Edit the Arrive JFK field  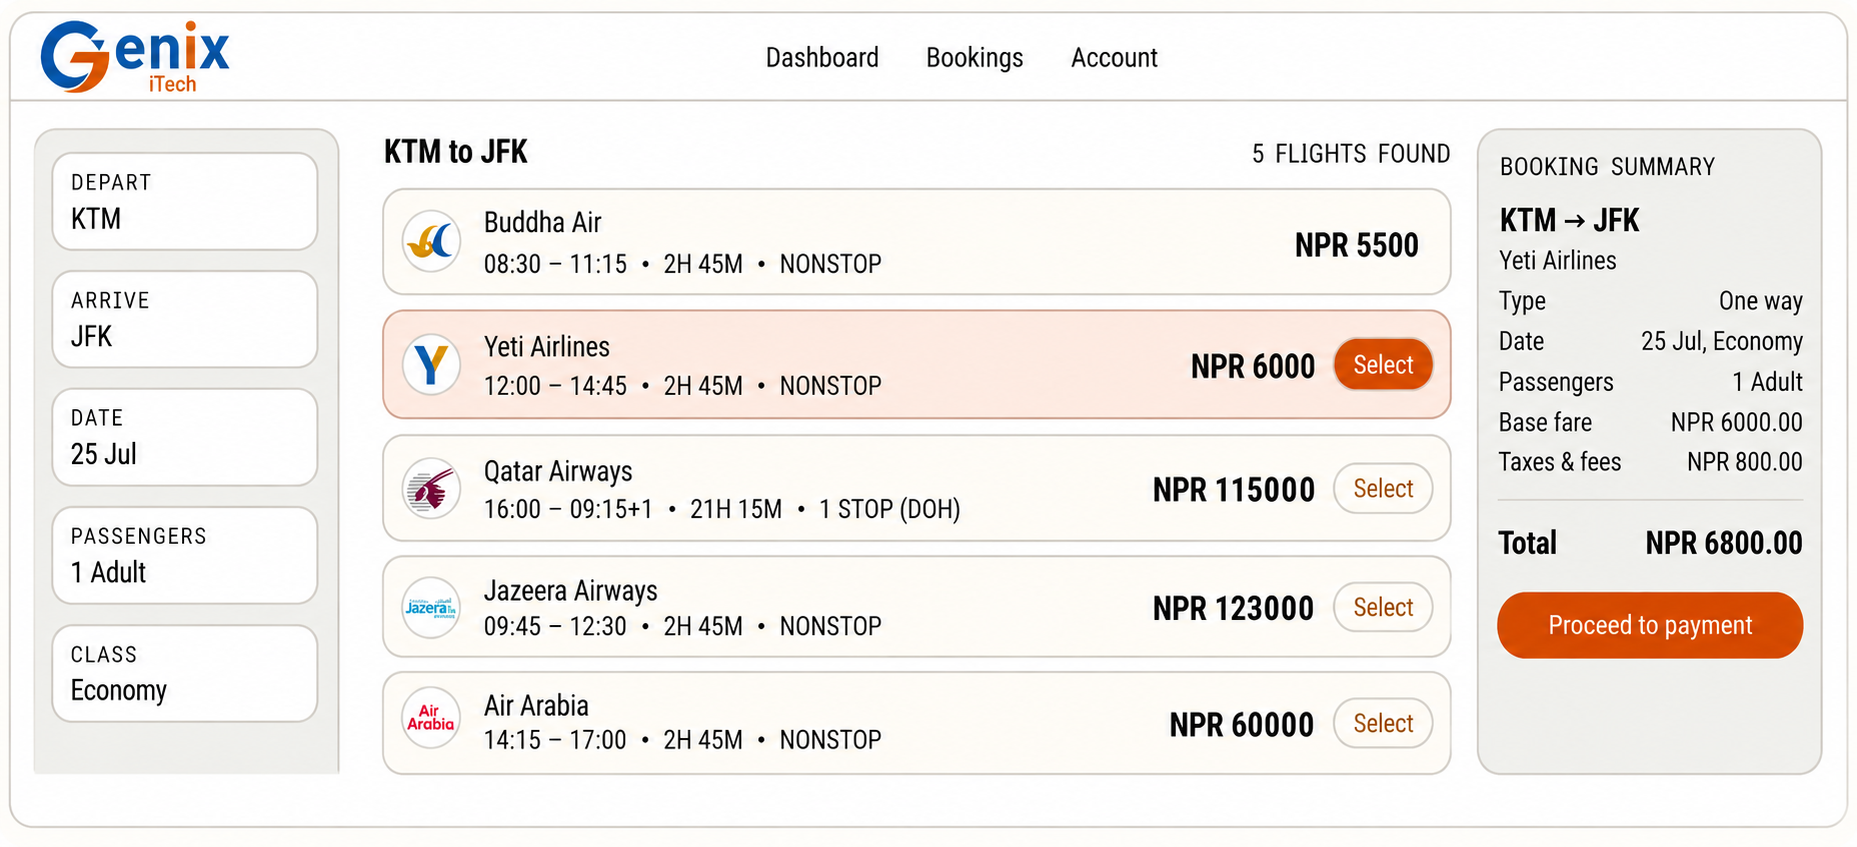[185, 319]
